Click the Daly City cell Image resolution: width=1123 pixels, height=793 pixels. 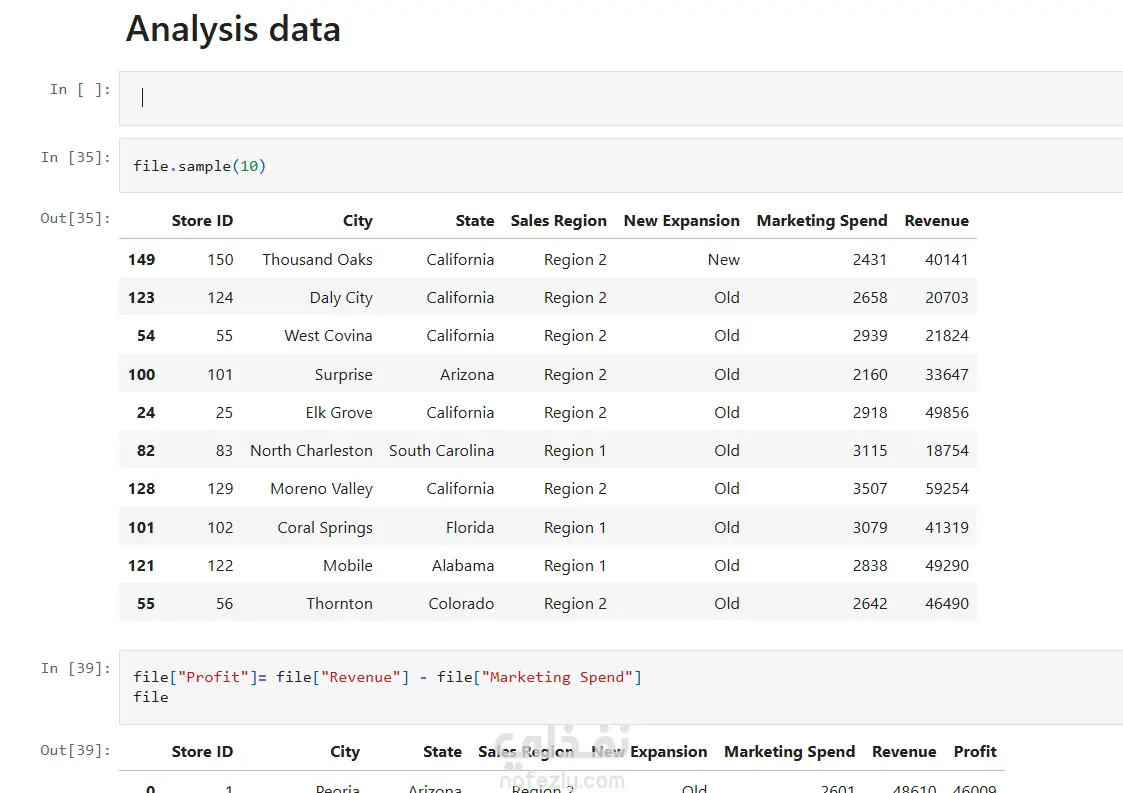pos(341,297)
